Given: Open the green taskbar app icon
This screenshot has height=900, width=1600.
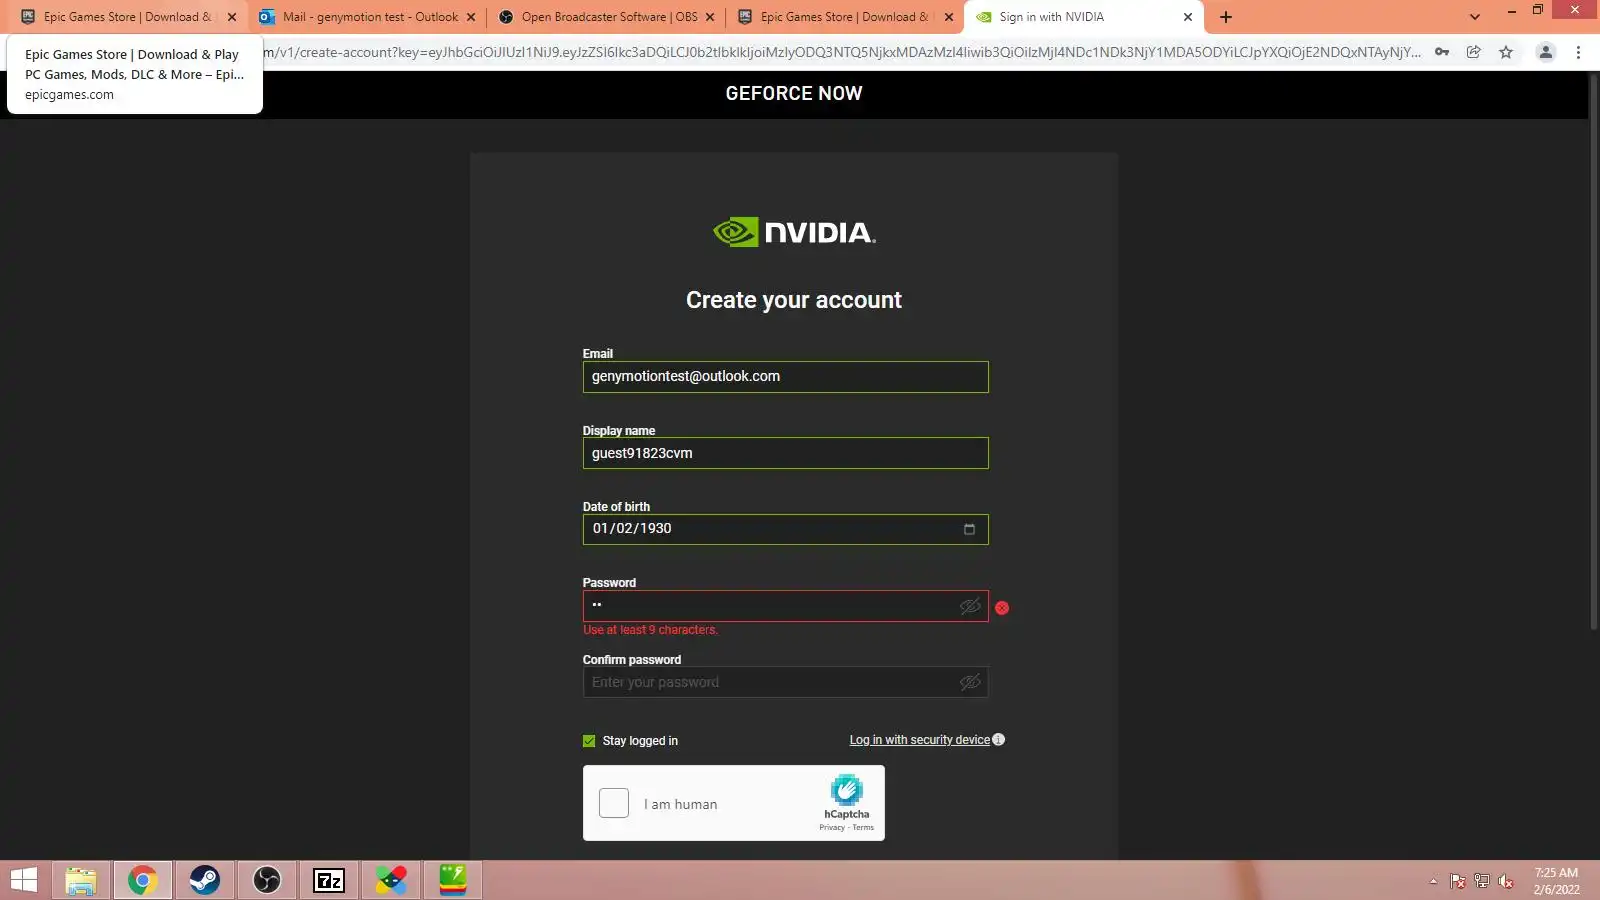Looking at the screenshot, I should point(452,880).
